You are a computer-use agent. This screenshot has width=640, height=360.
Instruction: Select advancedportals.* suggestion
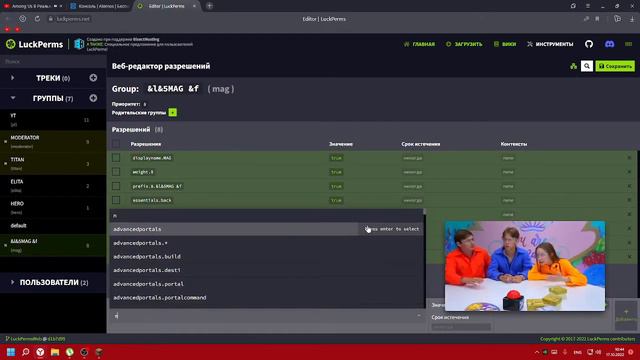tap(267, 243)
